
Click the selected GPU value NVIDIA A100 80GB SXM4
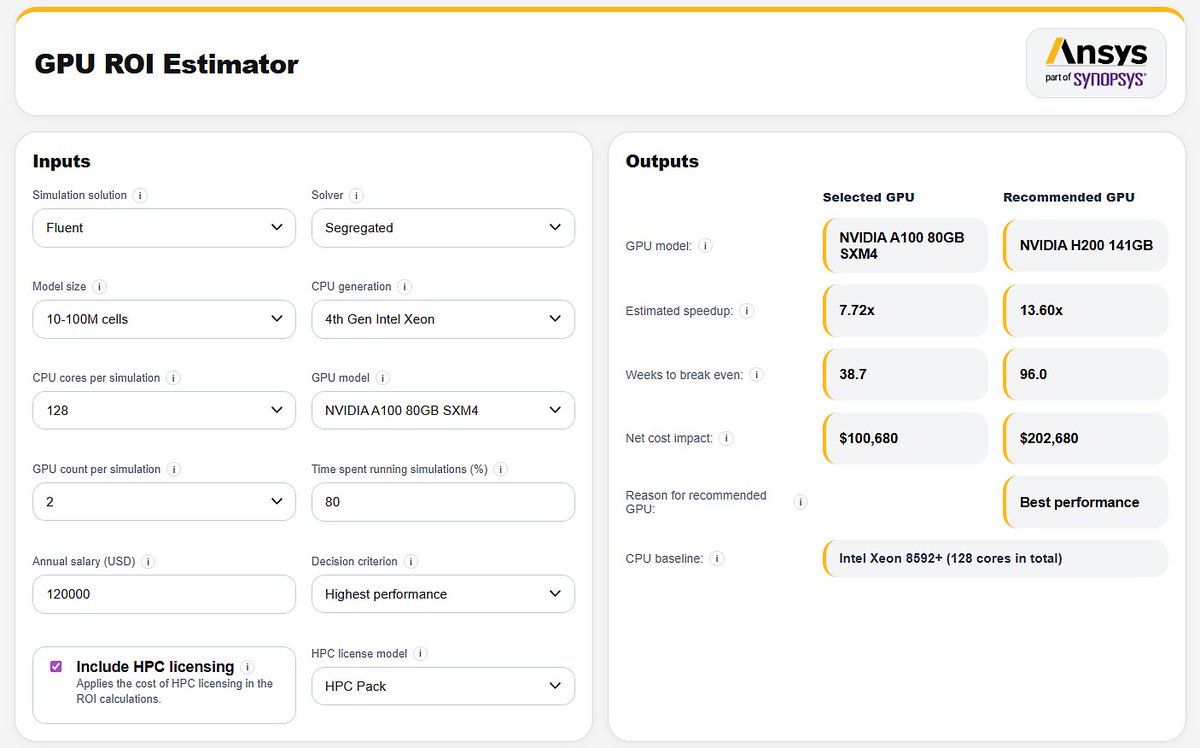(905, 246)
